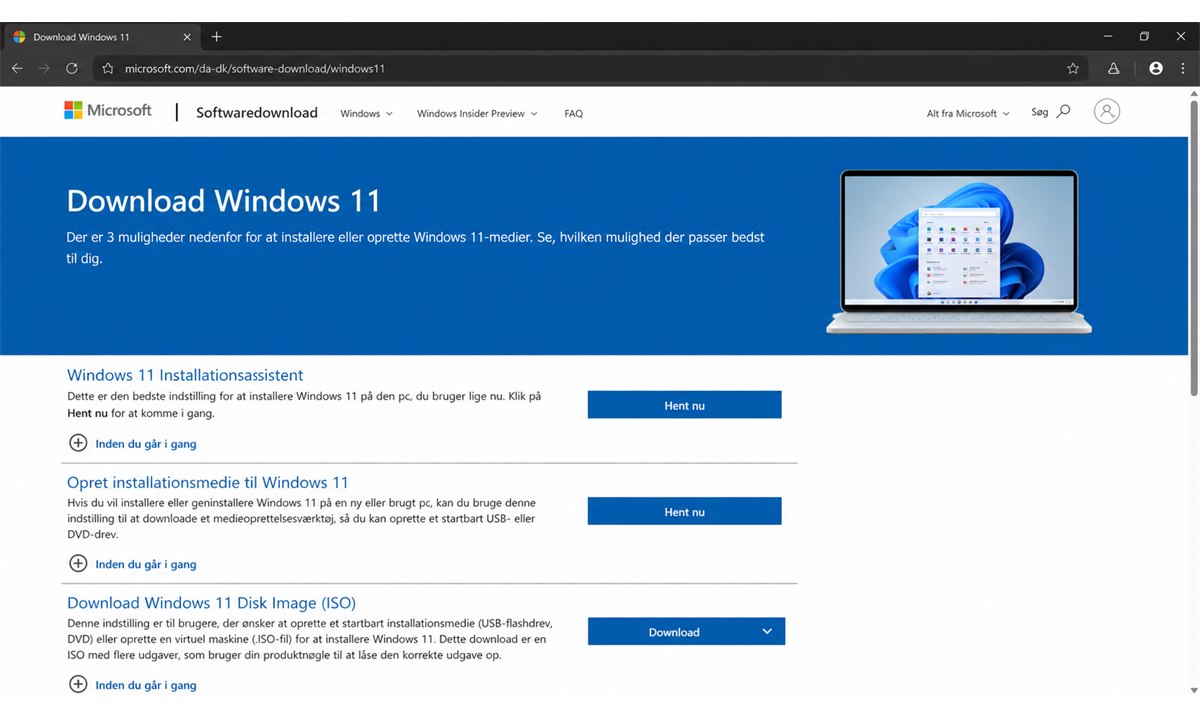Click the browser forward arrow
This screenshot has height=720, width=1200.
pos(44,69)
